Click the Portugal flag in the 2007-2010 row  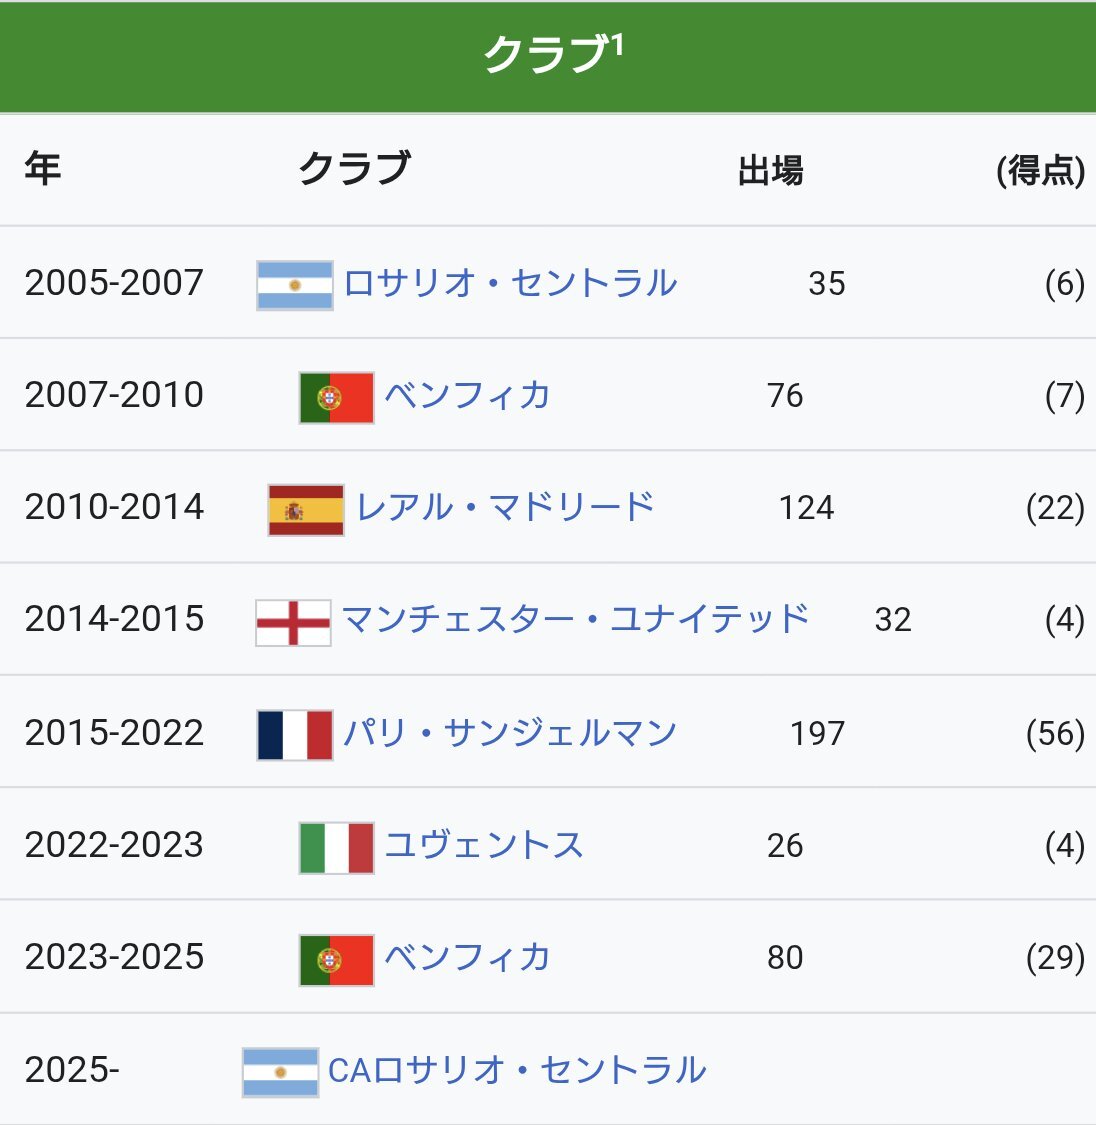click(x=336, y=397)
